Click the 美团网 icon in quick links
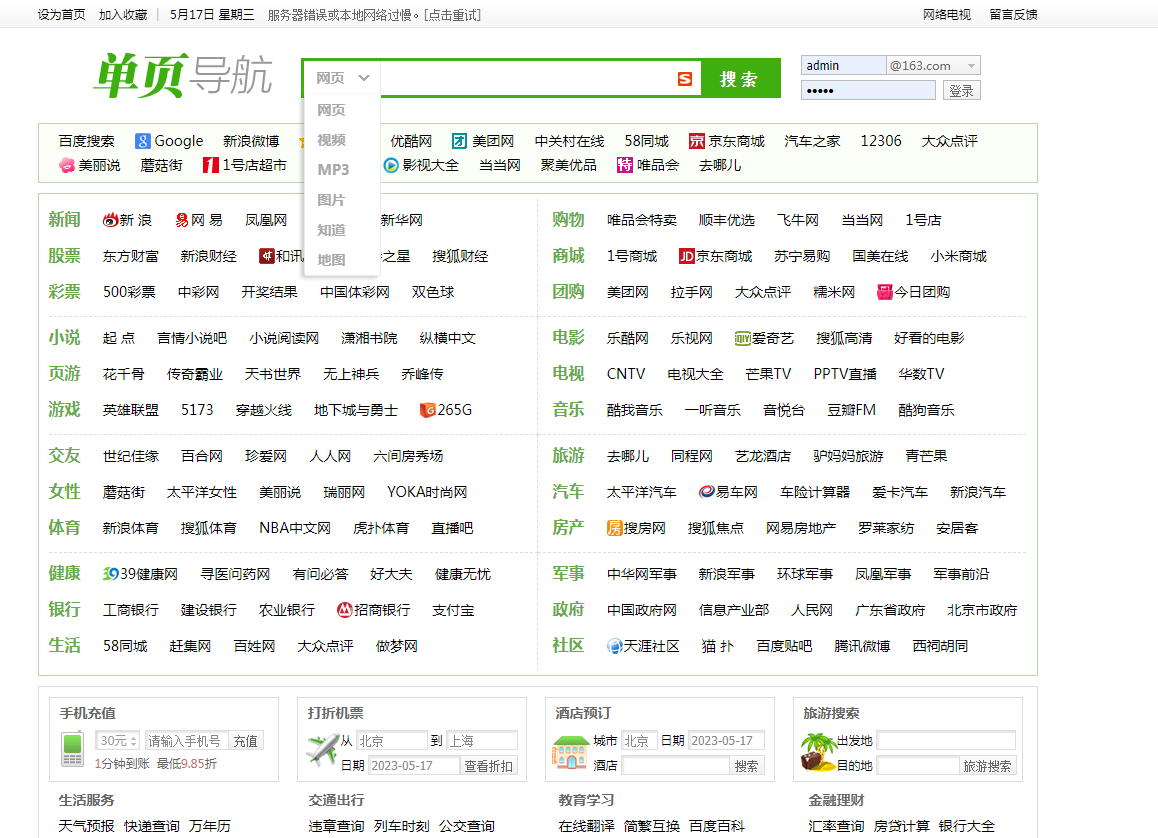1158x838 pixels. tap(459, 141)
